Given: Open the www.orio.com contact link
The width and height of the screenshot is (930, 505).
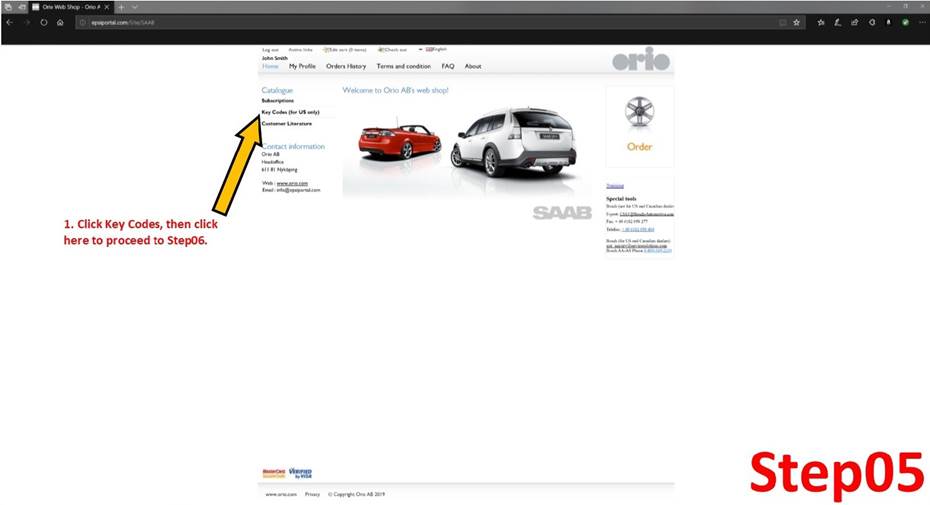Looking at the screenshot, I should [292, 183].
